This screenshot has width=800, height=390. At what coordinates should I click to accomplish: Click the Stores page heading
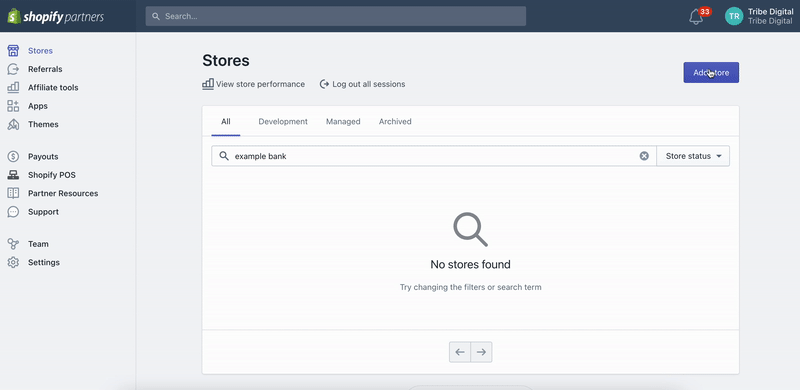pos(226,60)
